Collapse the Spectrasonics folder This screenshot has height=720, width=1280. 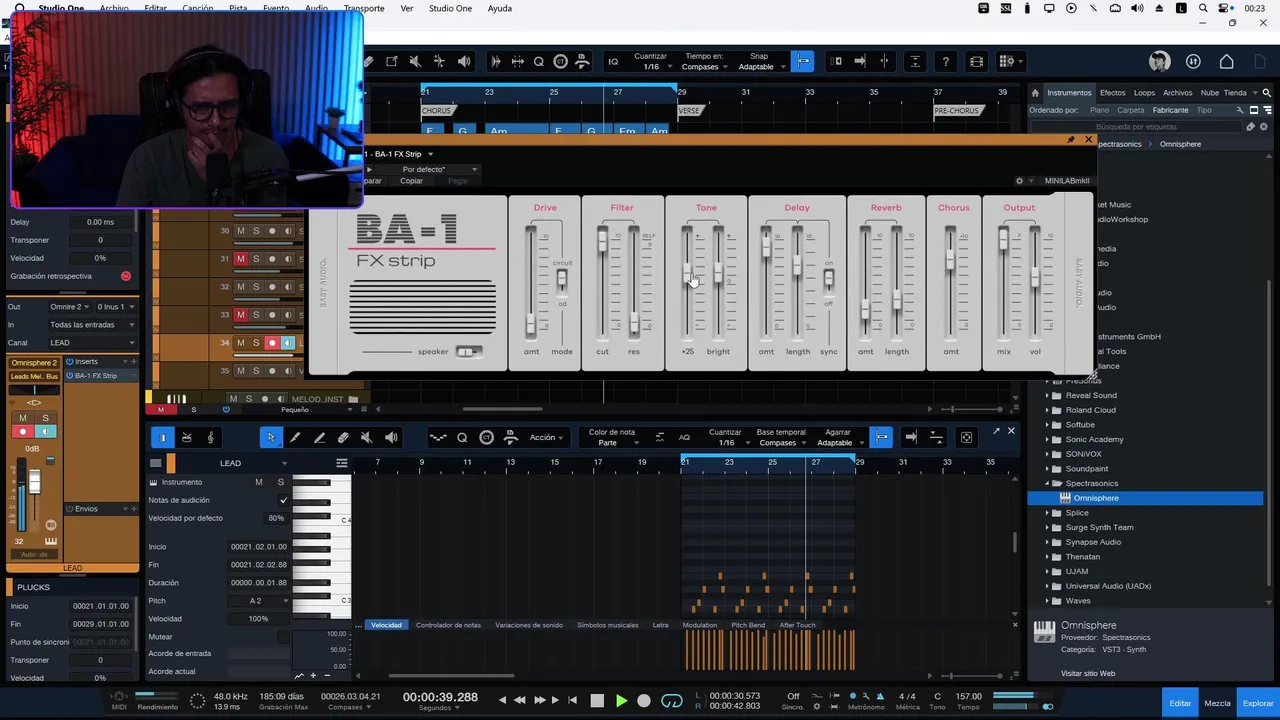(x=1047, y=484)
